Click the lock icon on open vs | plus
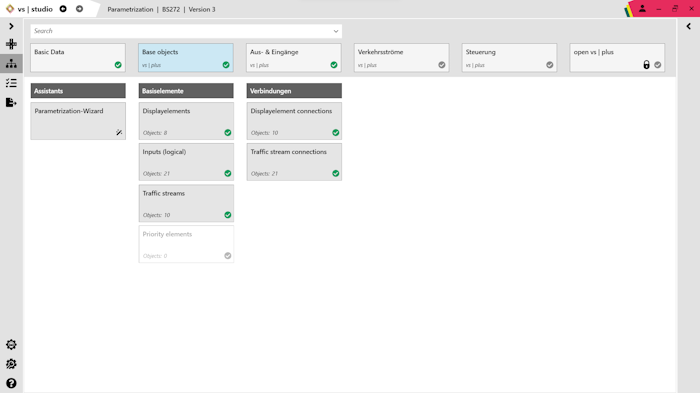The width and height of the screenshot is (700, 393). pyautogui.click(x=646, y=65)
